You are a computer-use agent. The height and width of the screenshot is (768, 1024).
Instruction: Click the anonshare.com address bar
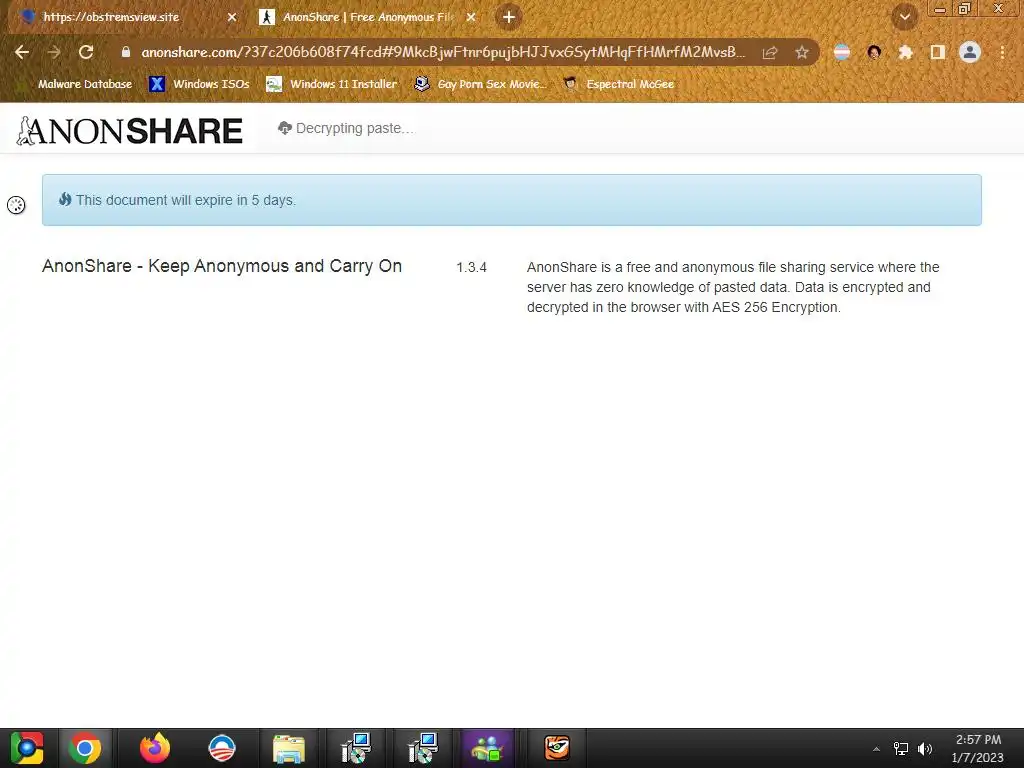442,52
